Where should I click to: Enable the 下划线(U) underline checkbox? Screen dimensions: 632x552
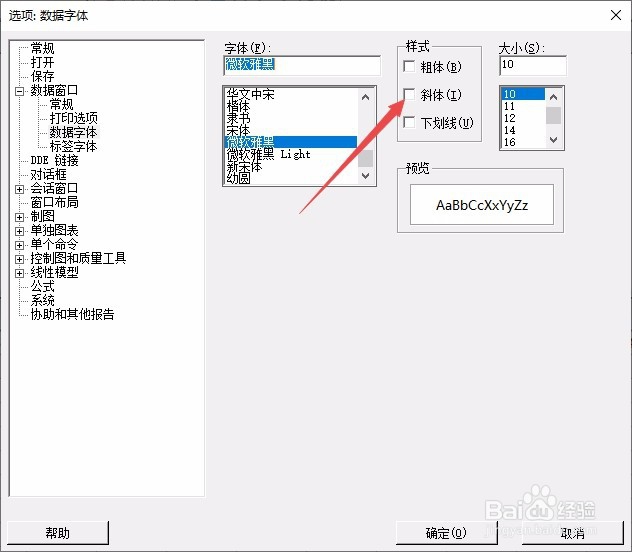click(409, 122)
